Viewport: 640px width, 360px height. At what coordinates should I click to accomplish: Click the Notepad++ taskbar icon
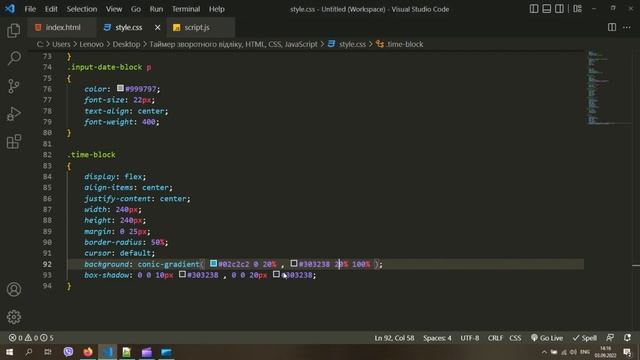point(127,351)
